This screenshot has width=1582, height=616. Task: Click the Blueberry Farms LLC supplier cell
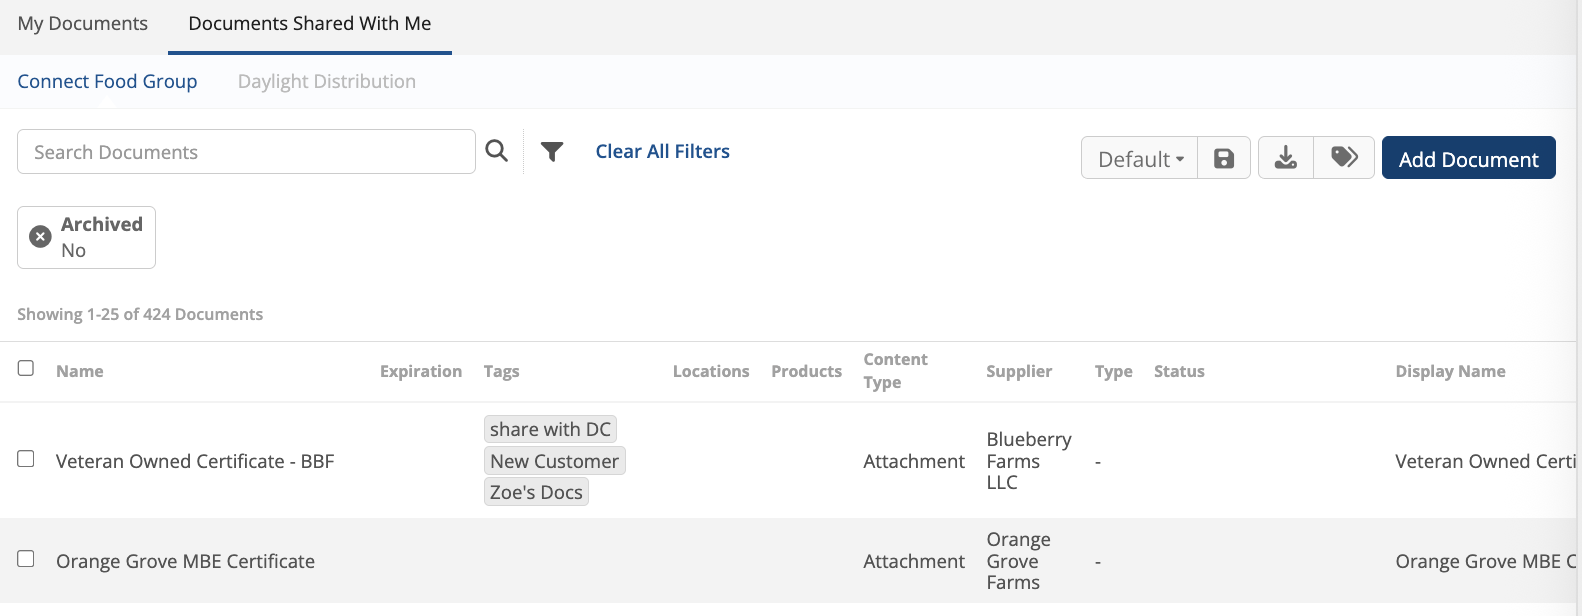[1029, 461]
